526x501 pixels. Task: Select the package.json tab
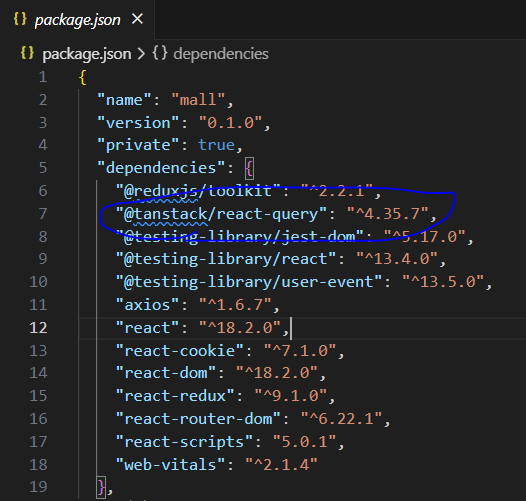tap(77, 19)
